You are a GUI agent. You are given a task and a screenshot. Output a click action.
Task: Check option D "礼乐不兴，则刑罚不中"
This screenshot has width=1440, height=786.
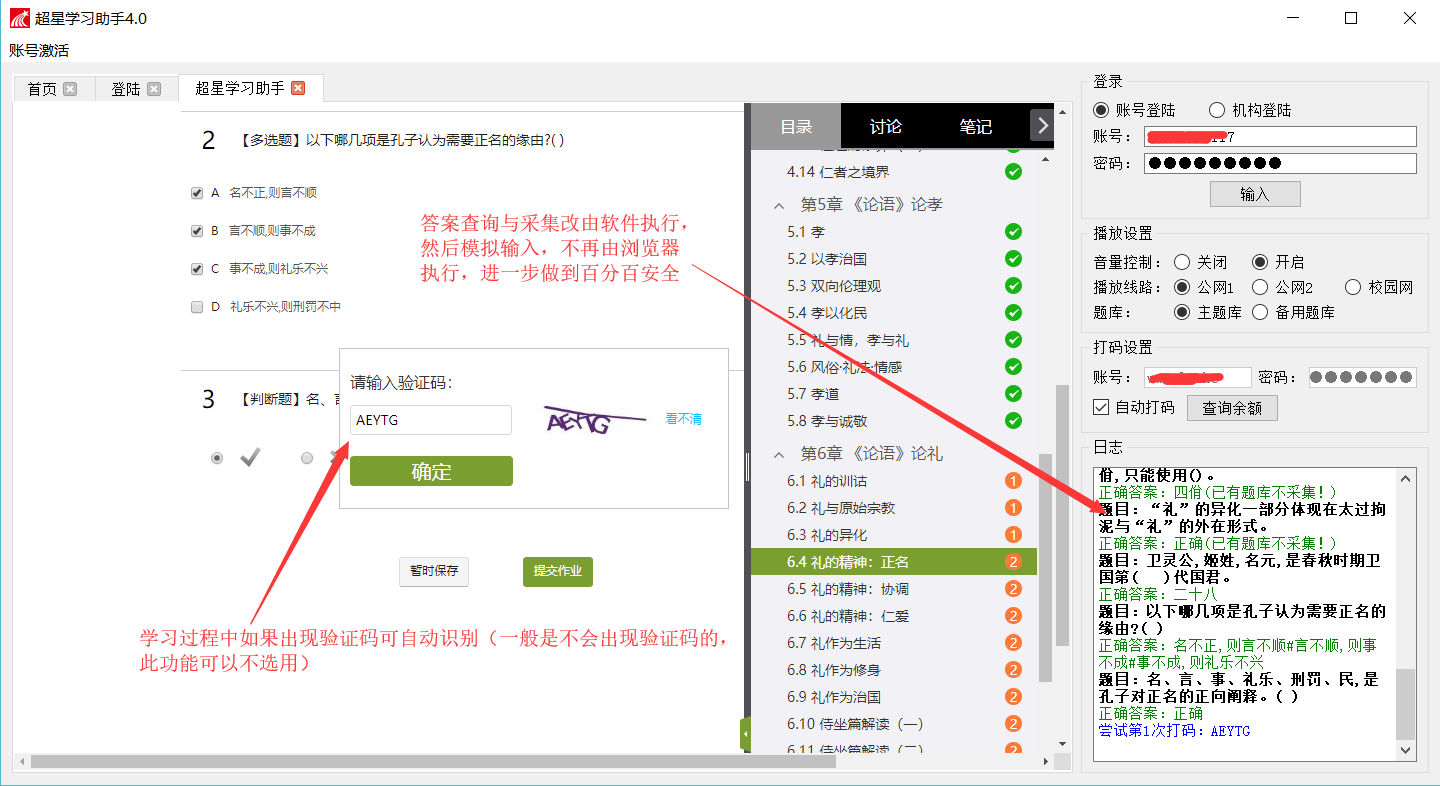(196, 306)
